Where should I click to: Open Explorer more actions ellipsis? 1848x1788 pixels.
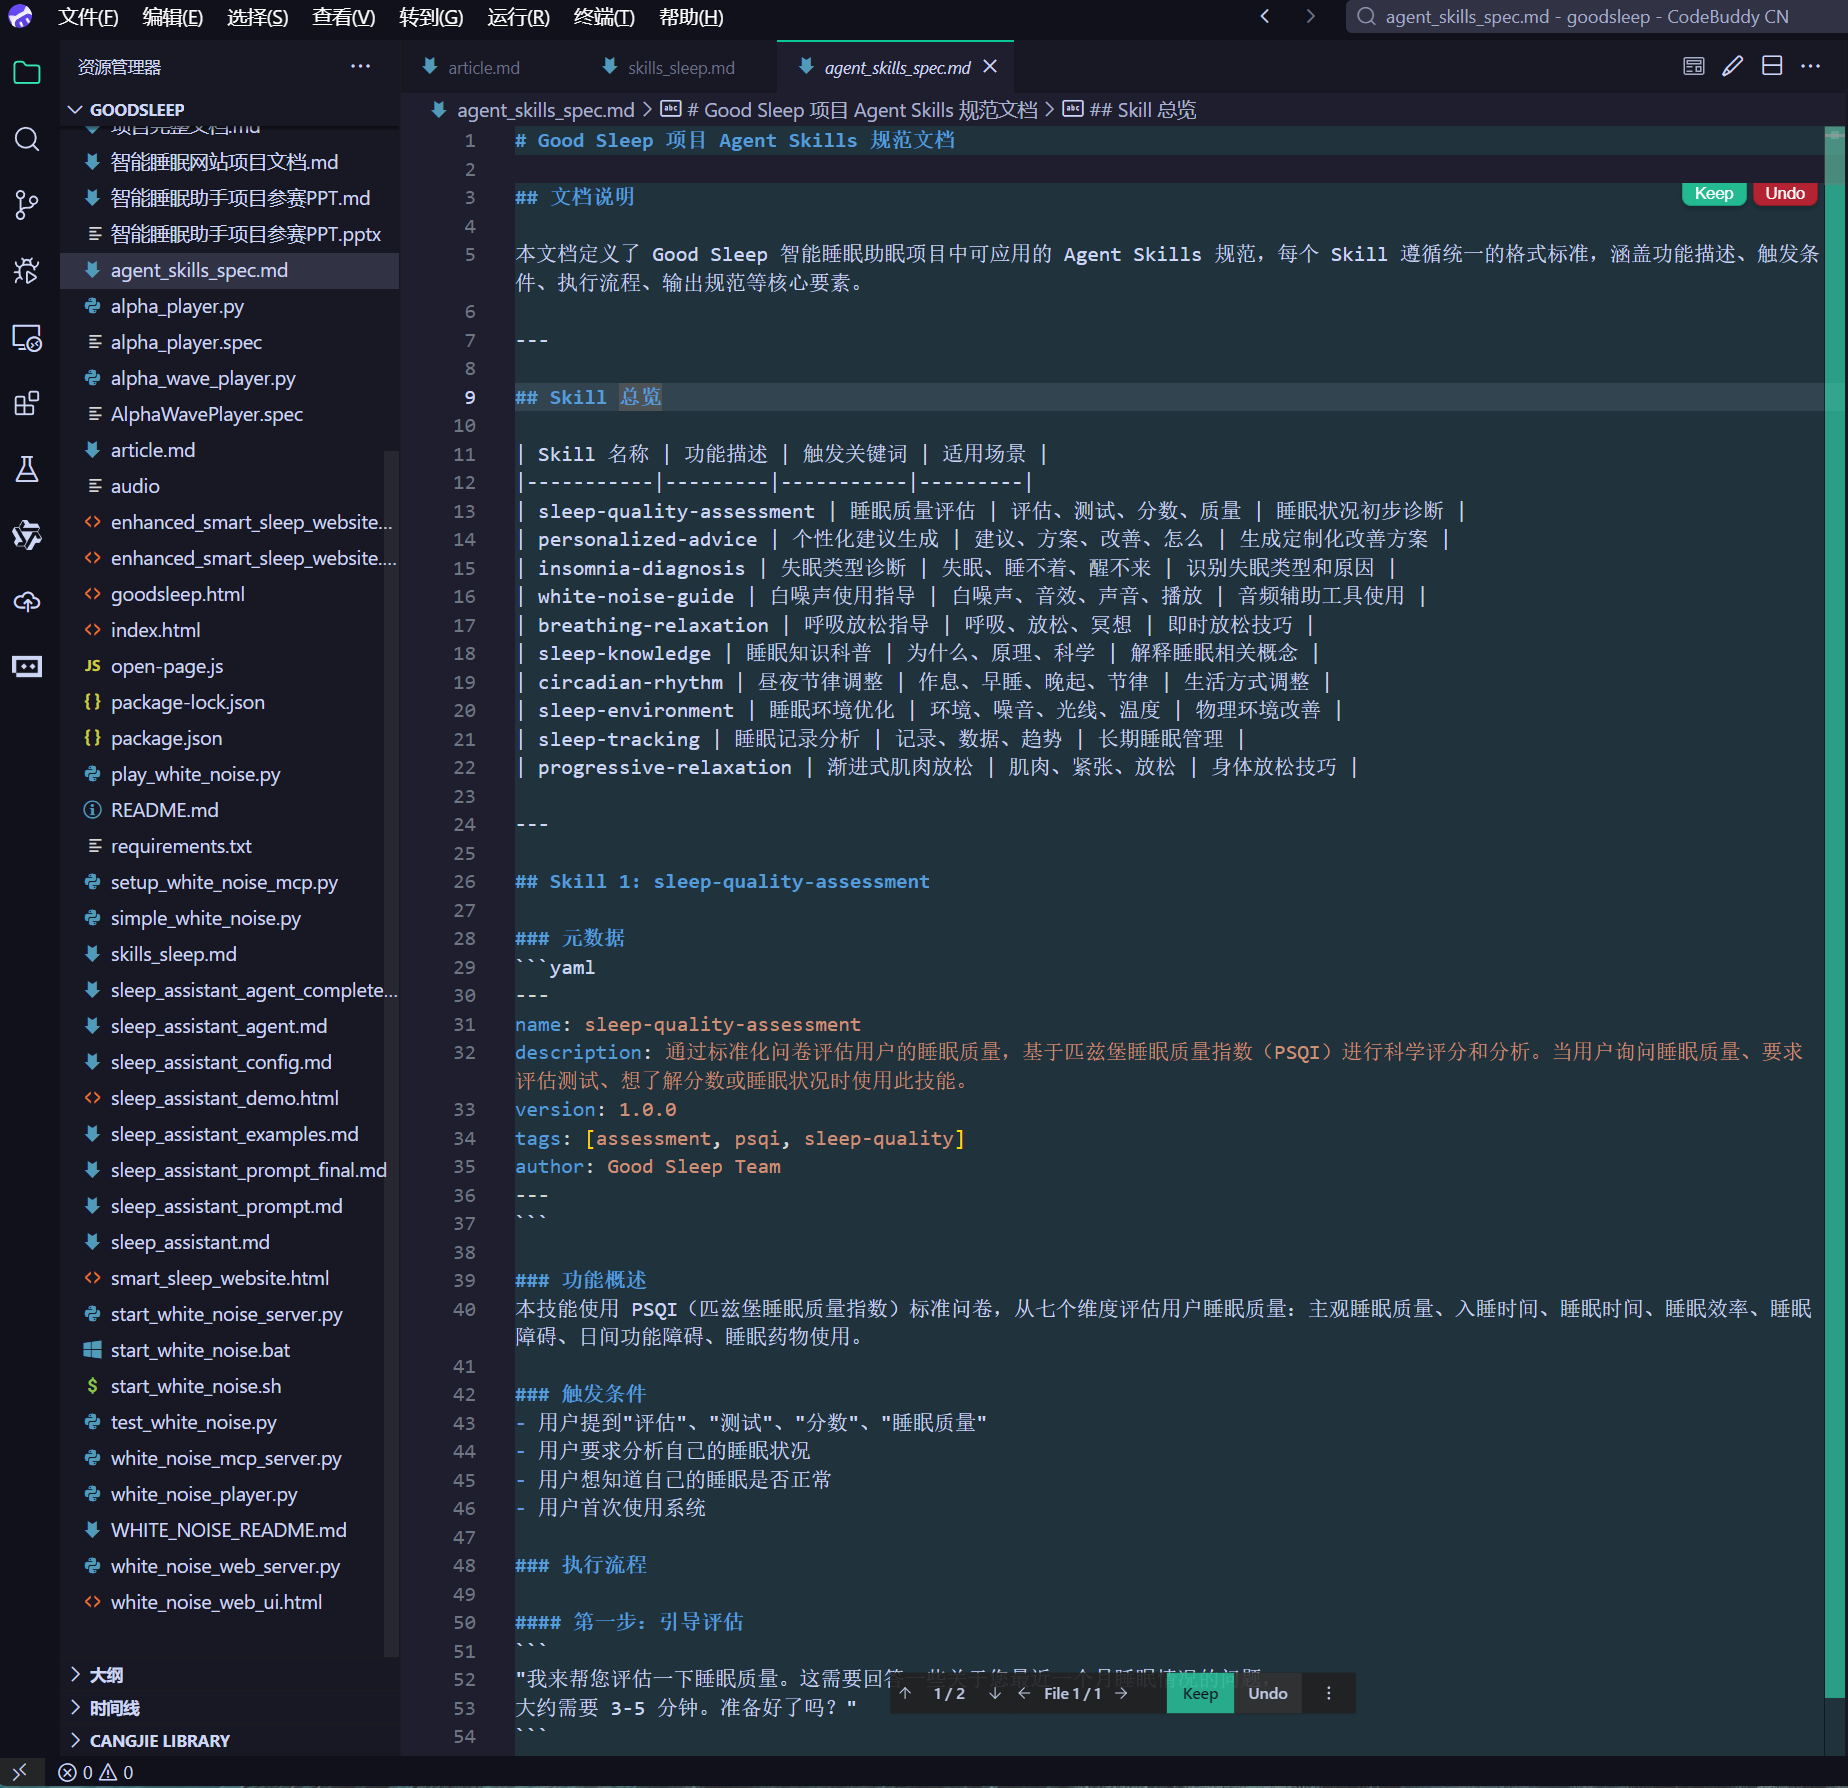360,66
